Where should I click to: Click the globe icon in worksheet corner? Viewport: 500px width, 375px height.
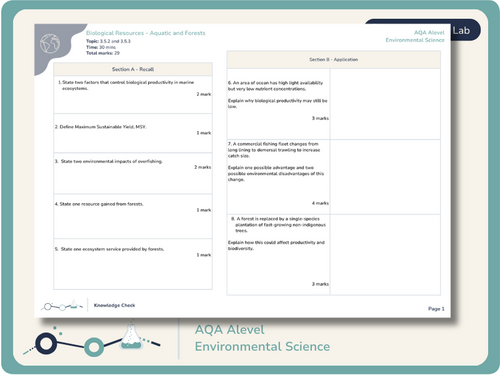click(50, 44)
